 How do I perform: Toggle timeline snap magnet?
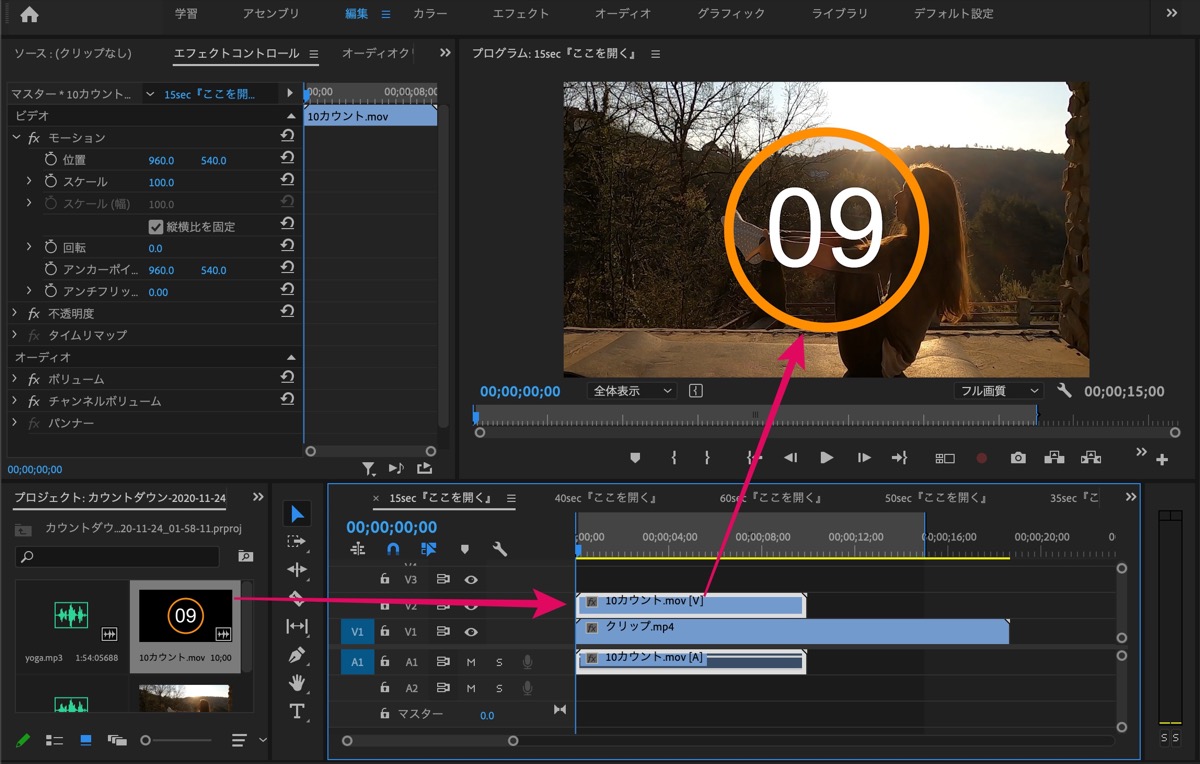coord(393,549)
